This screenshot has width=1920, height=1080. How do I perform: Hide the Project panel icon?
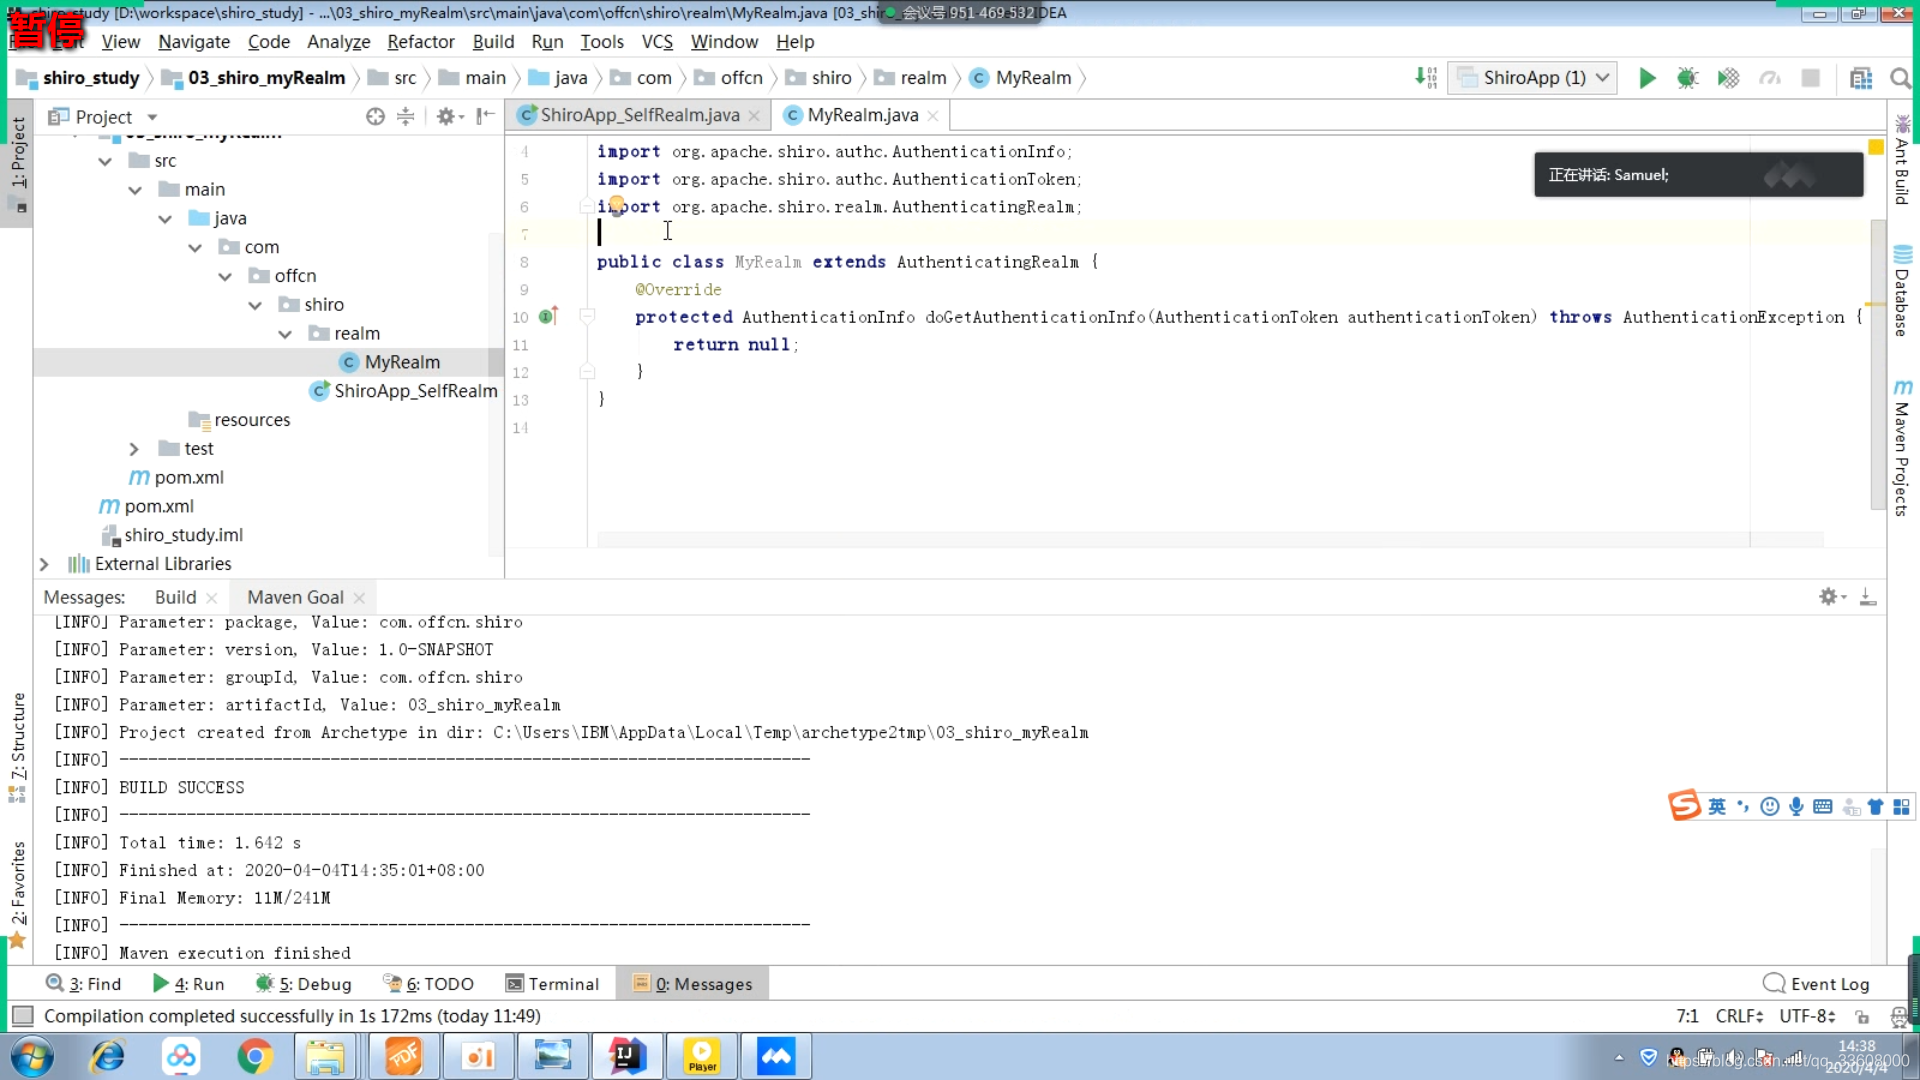coord(485,117)
